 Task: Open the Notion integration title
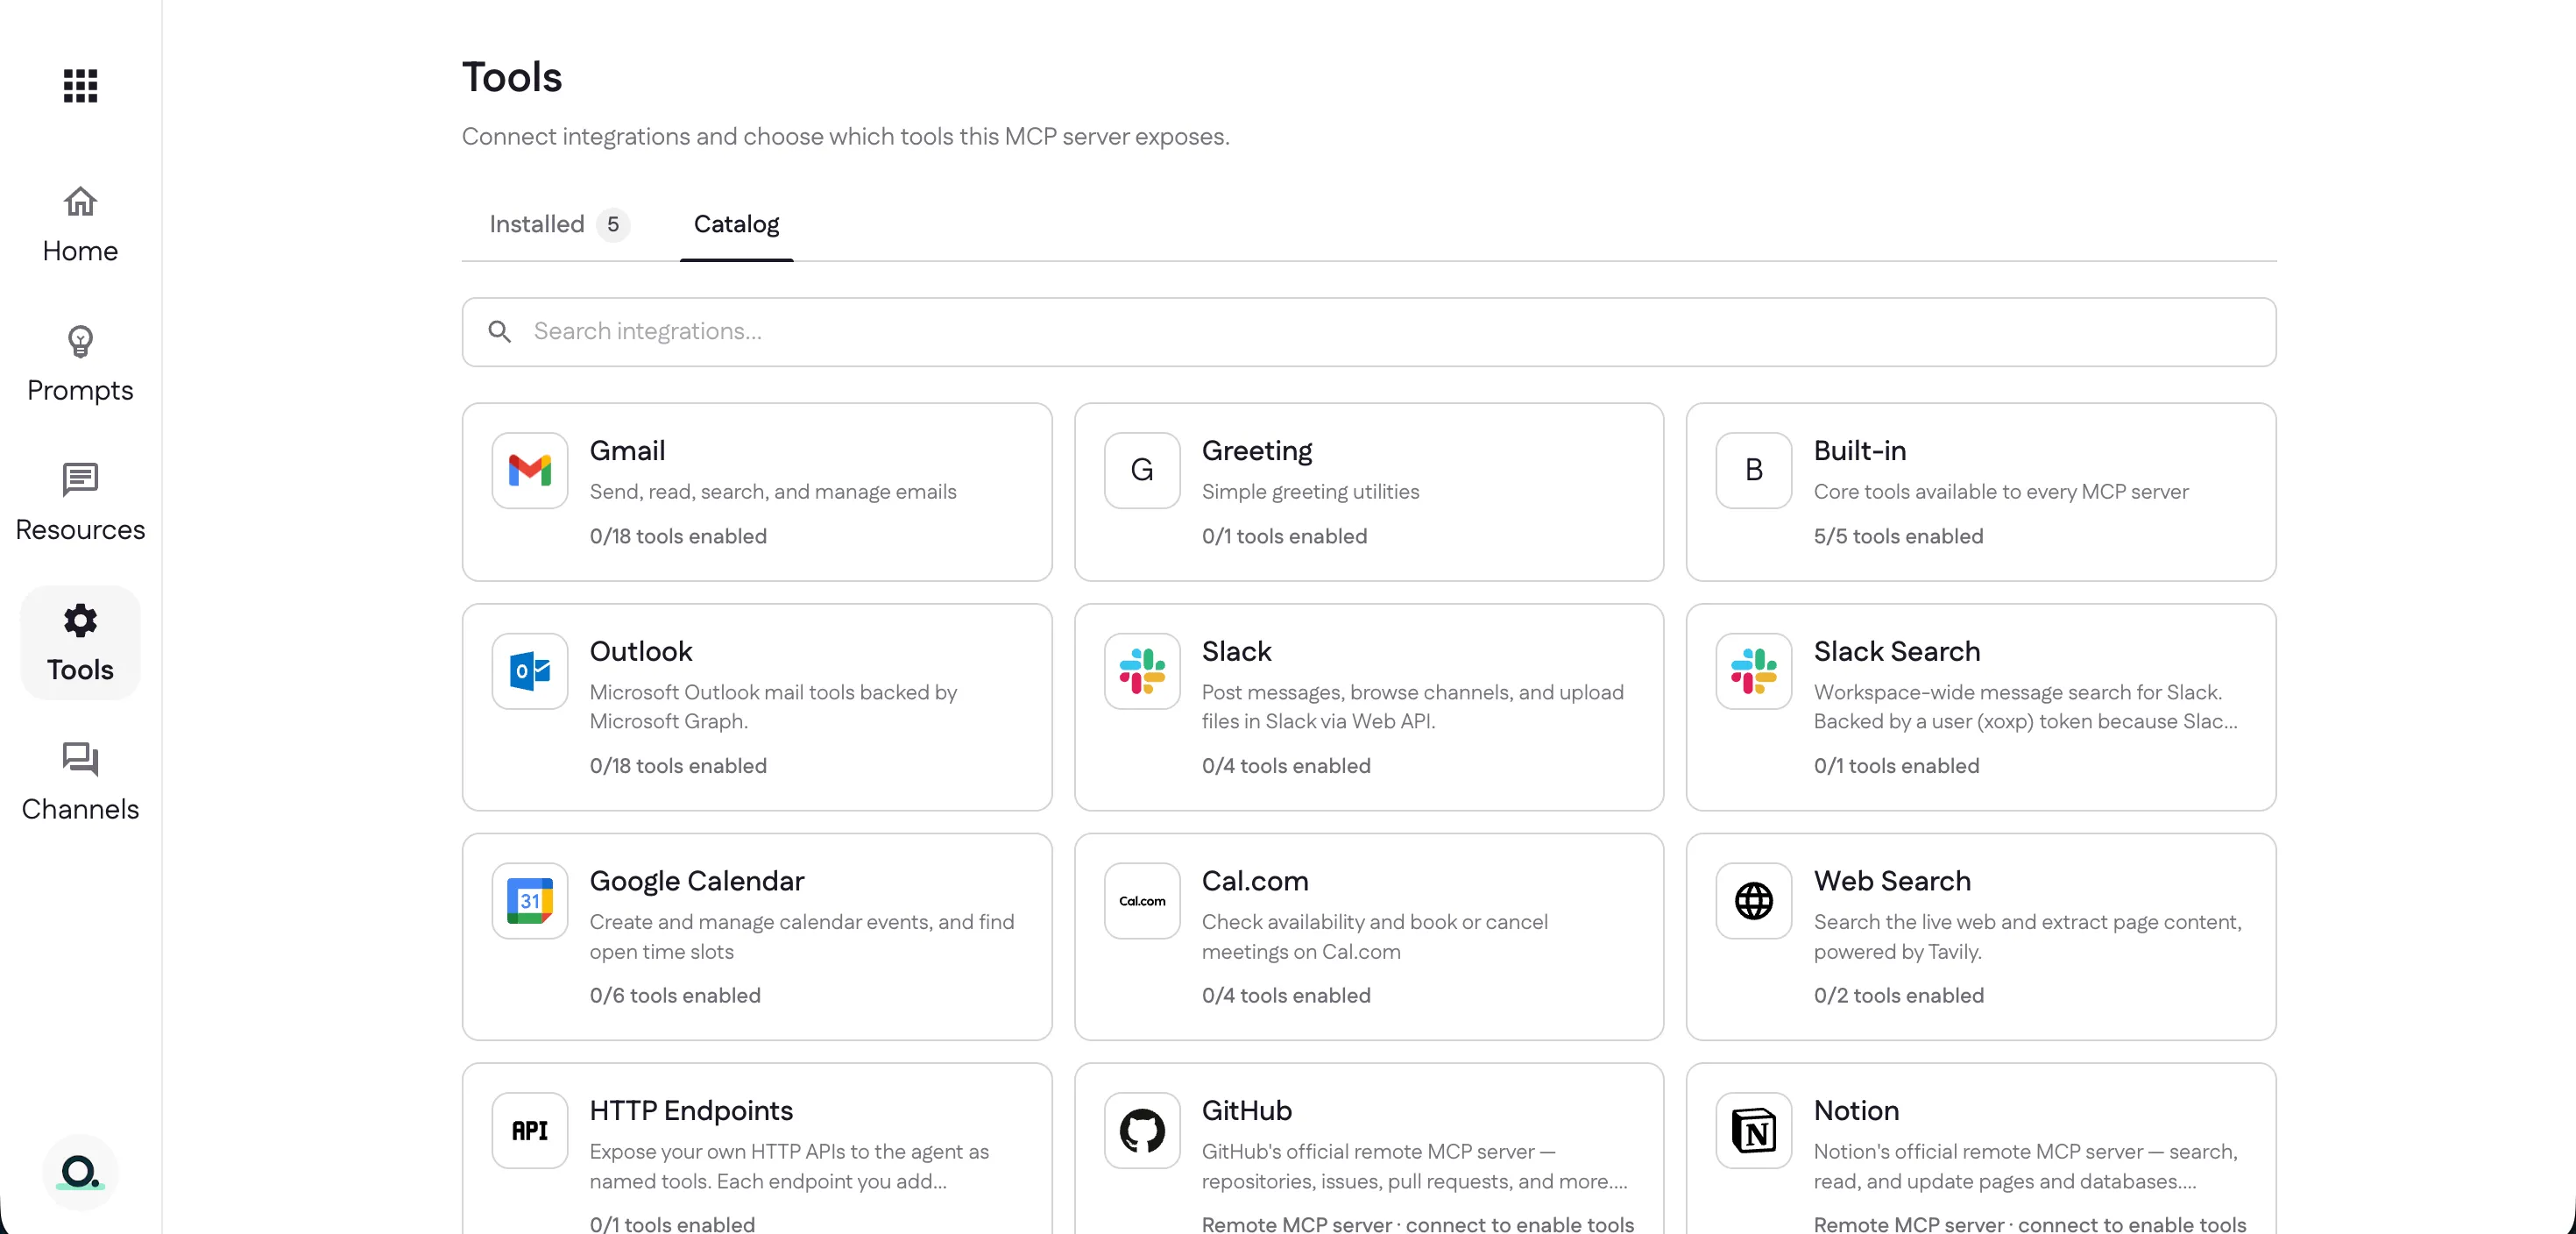click(x=1856, y=1111)
